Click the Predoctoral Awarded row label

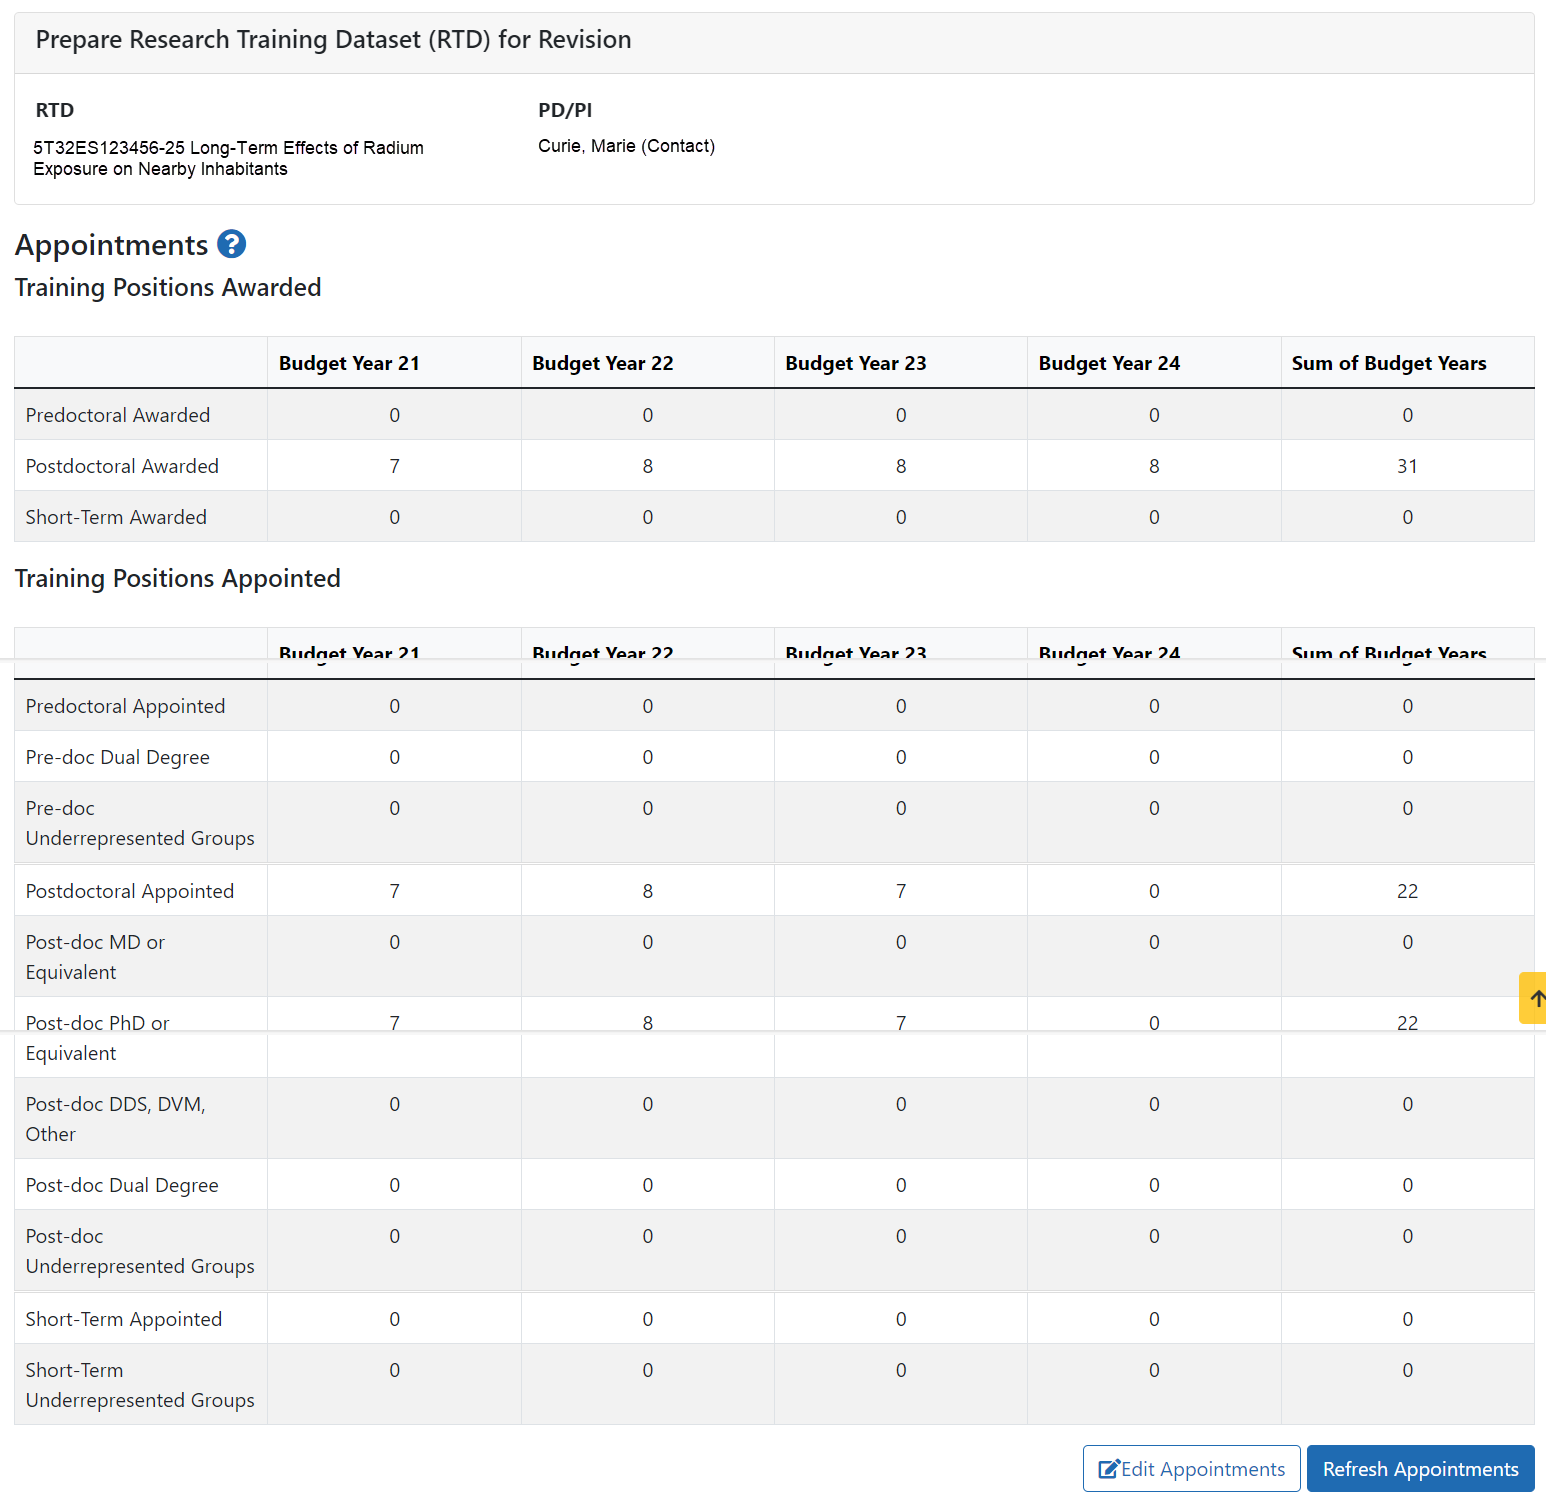pos(118,415)
